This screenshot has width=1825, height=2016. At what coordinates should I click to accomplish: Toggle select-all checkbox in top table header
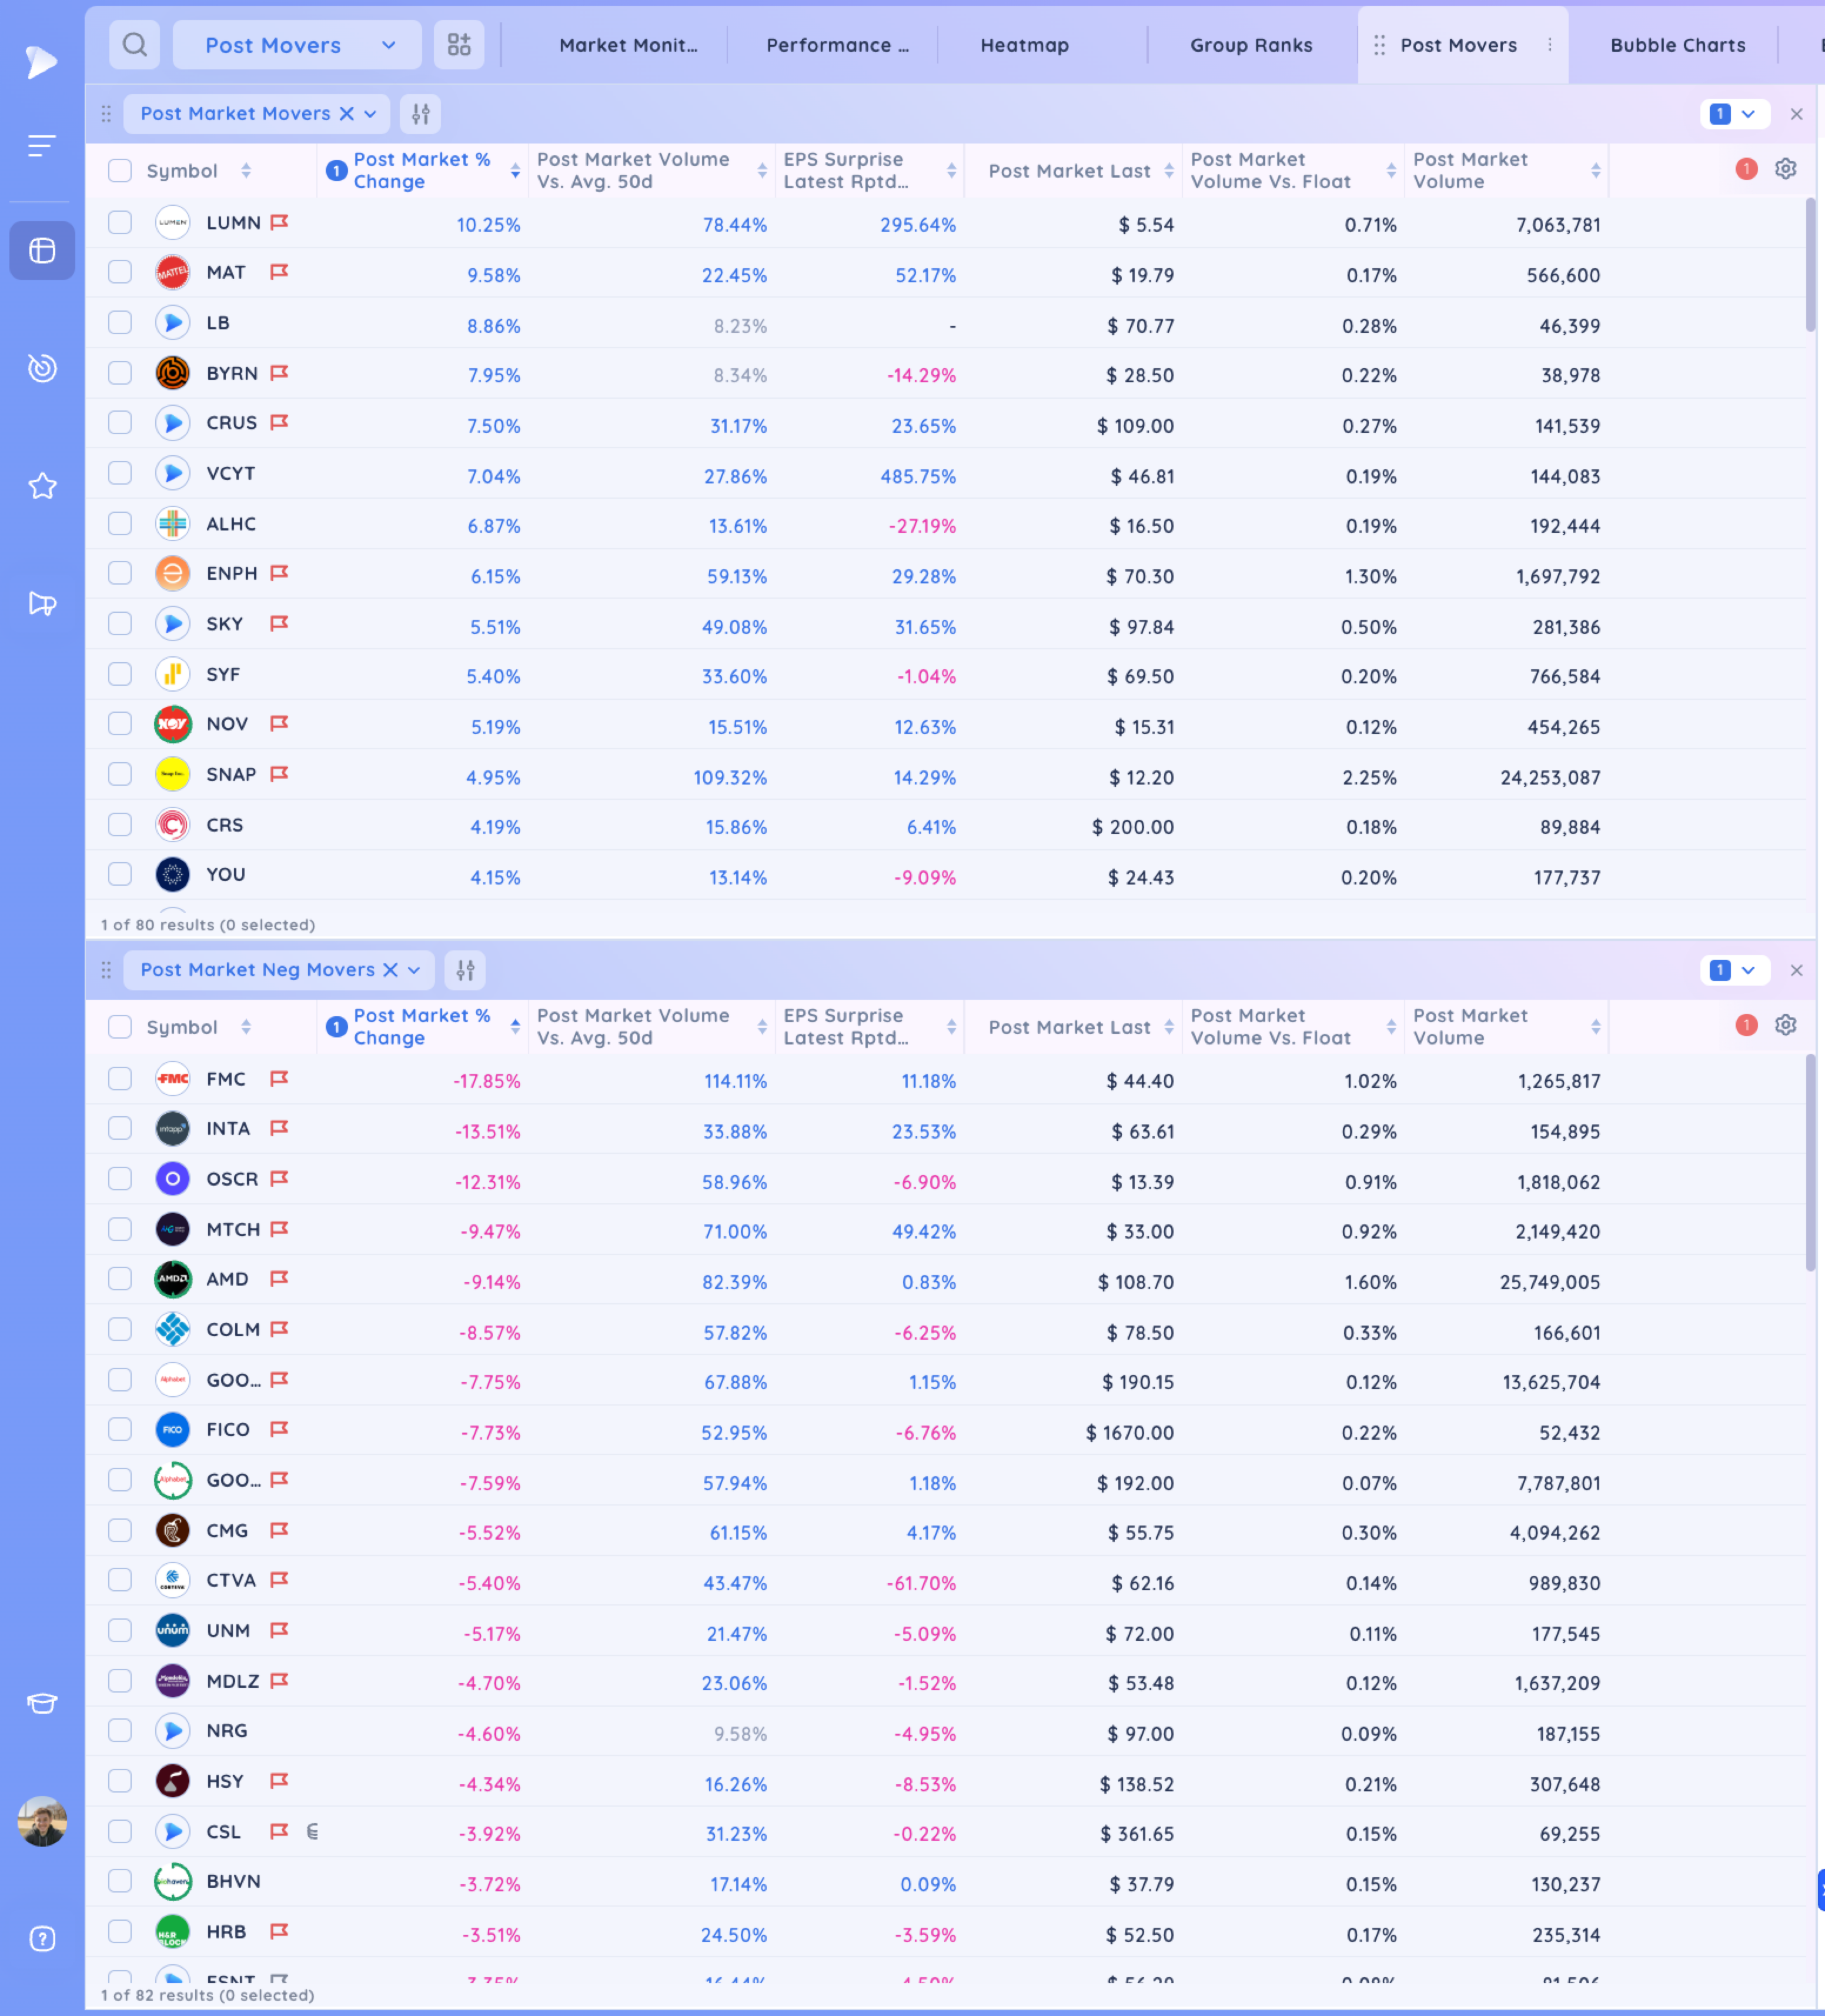tap(120, 171)
